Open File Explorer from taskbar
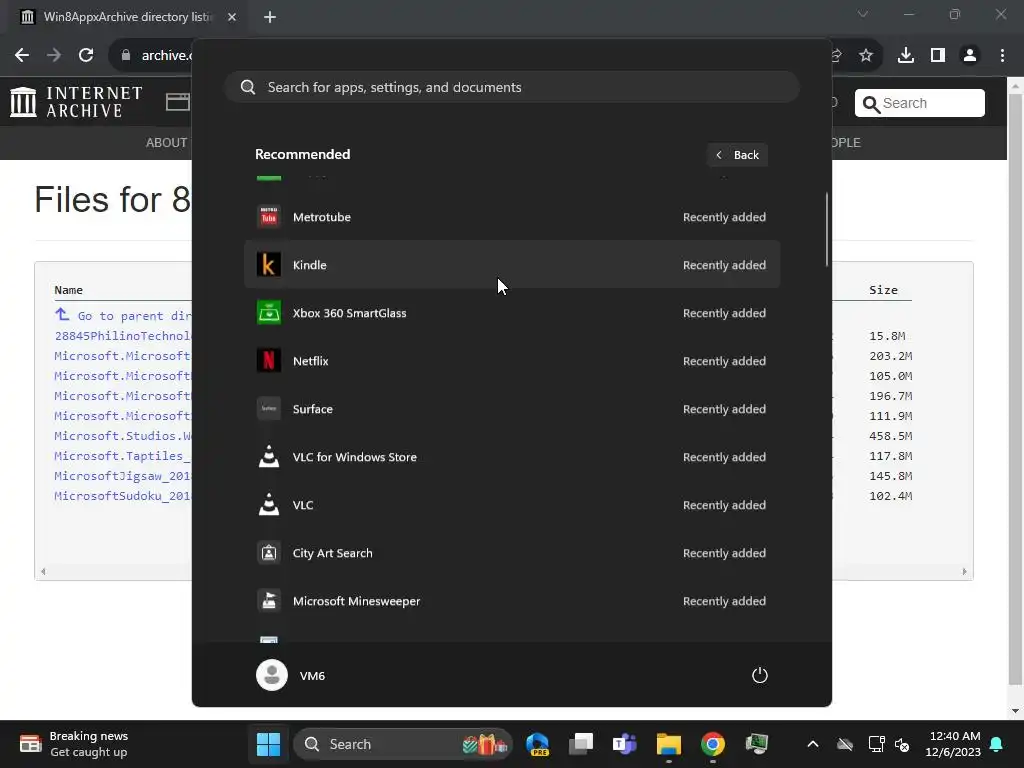This screenshot has height=768, width=1024. click(x=669, y=744)
